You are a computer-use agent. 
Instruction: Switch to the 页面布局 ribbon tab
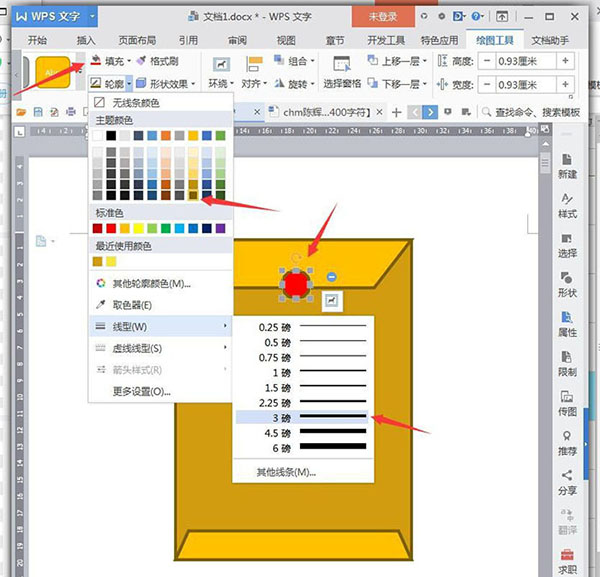click(x=137, y=40)
